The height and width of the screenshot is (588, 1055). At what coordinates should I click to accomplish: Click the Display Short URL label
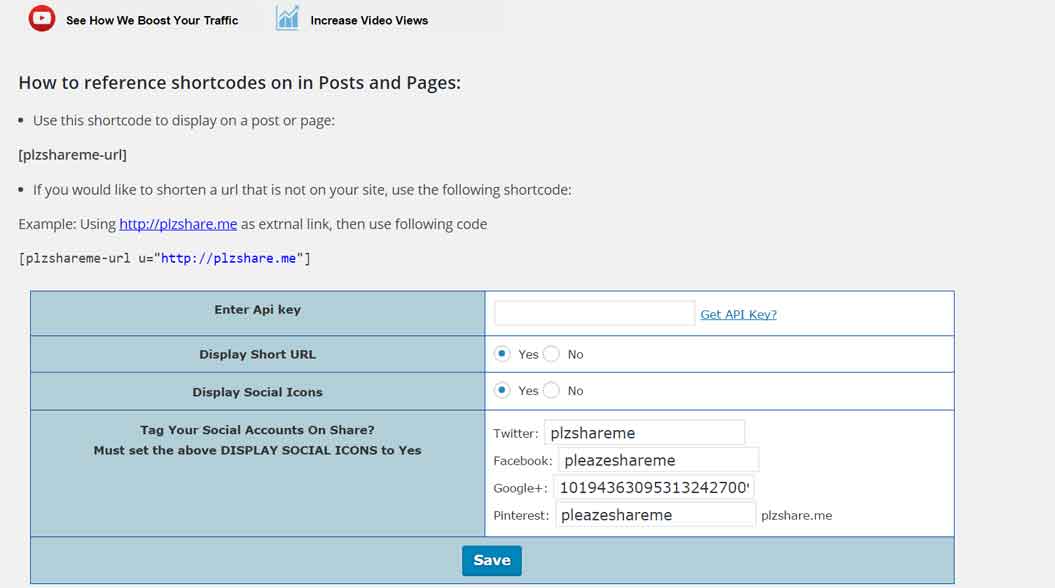click(x=258, y=355)
